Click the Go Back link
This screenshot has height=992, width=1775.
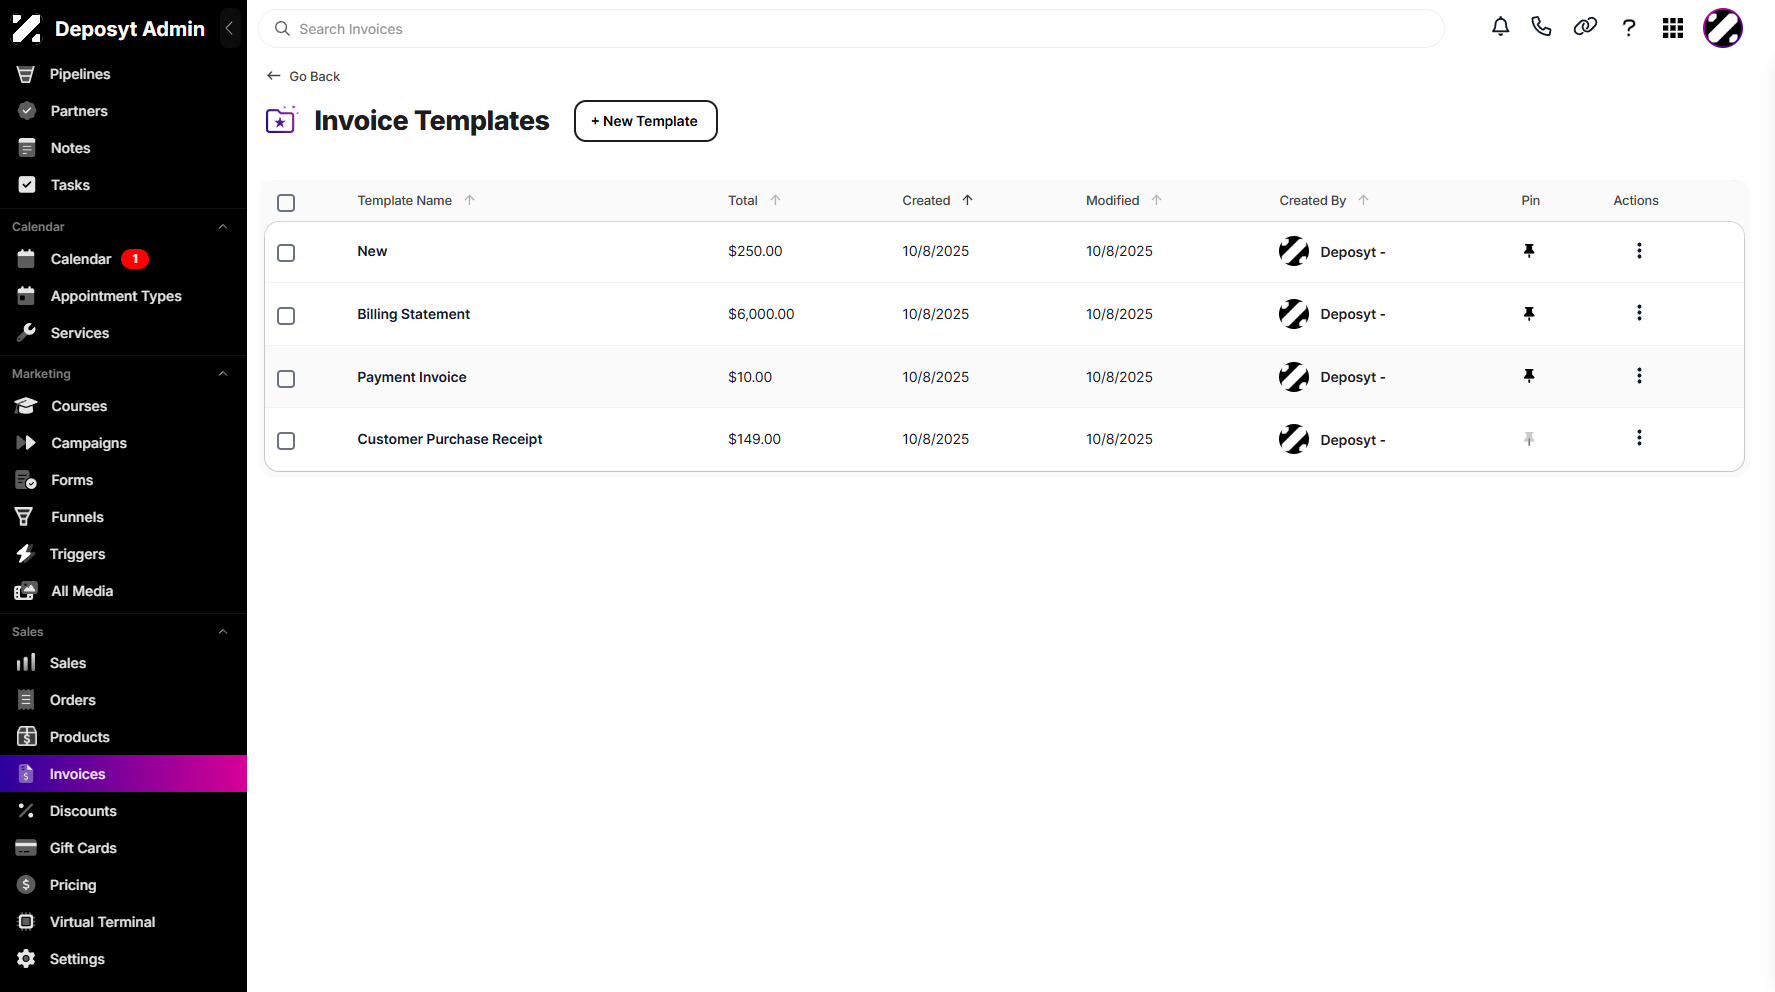[304, 76]
